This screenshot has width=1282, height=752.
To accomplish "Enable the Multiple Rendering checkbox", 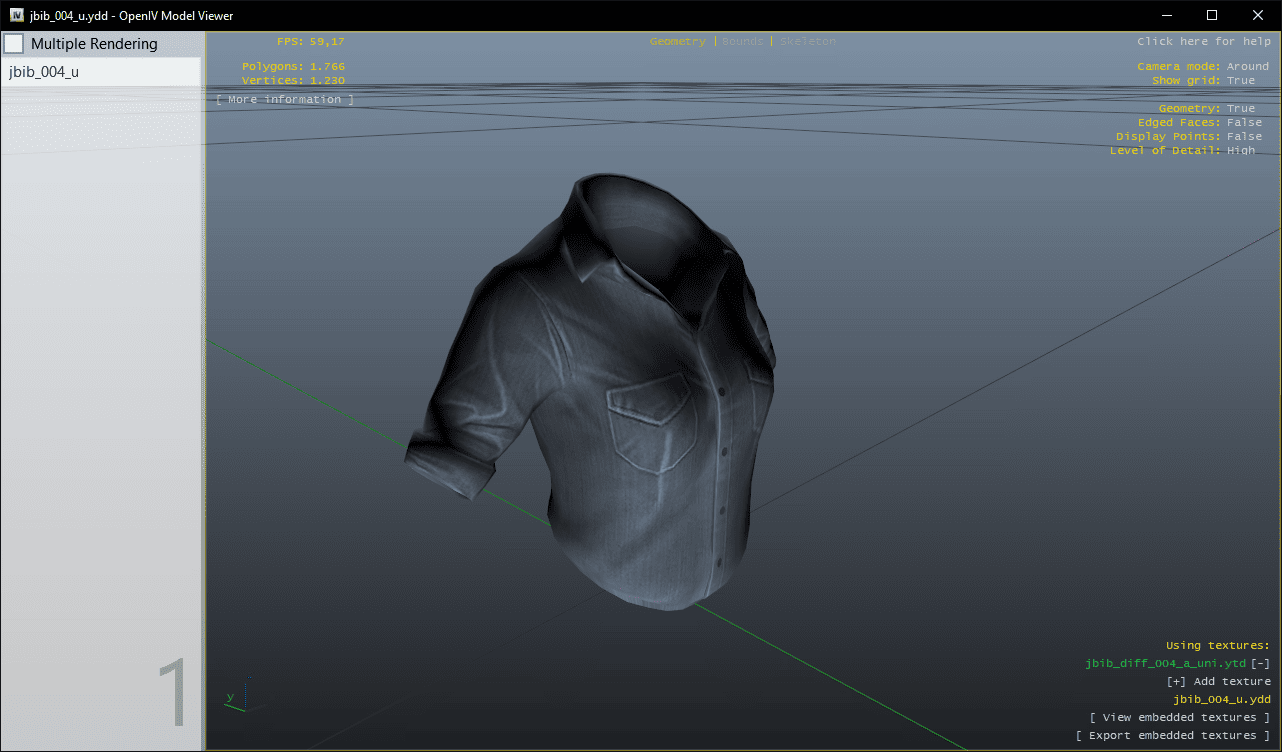I will [x=14, y=44].
